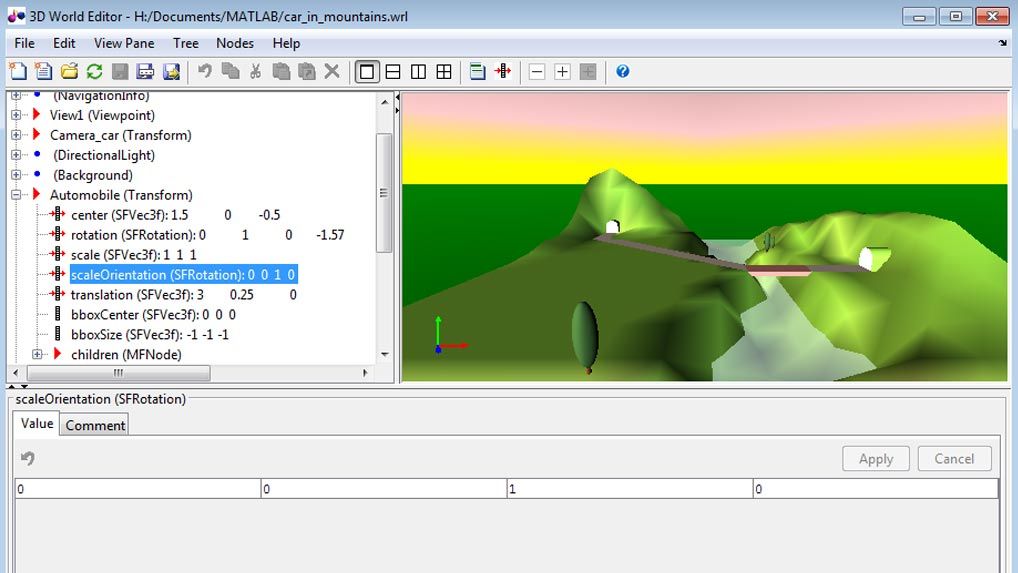1018x573 pixels.
Task: Expand the (DirectionalLight) node
Action: 16,155
